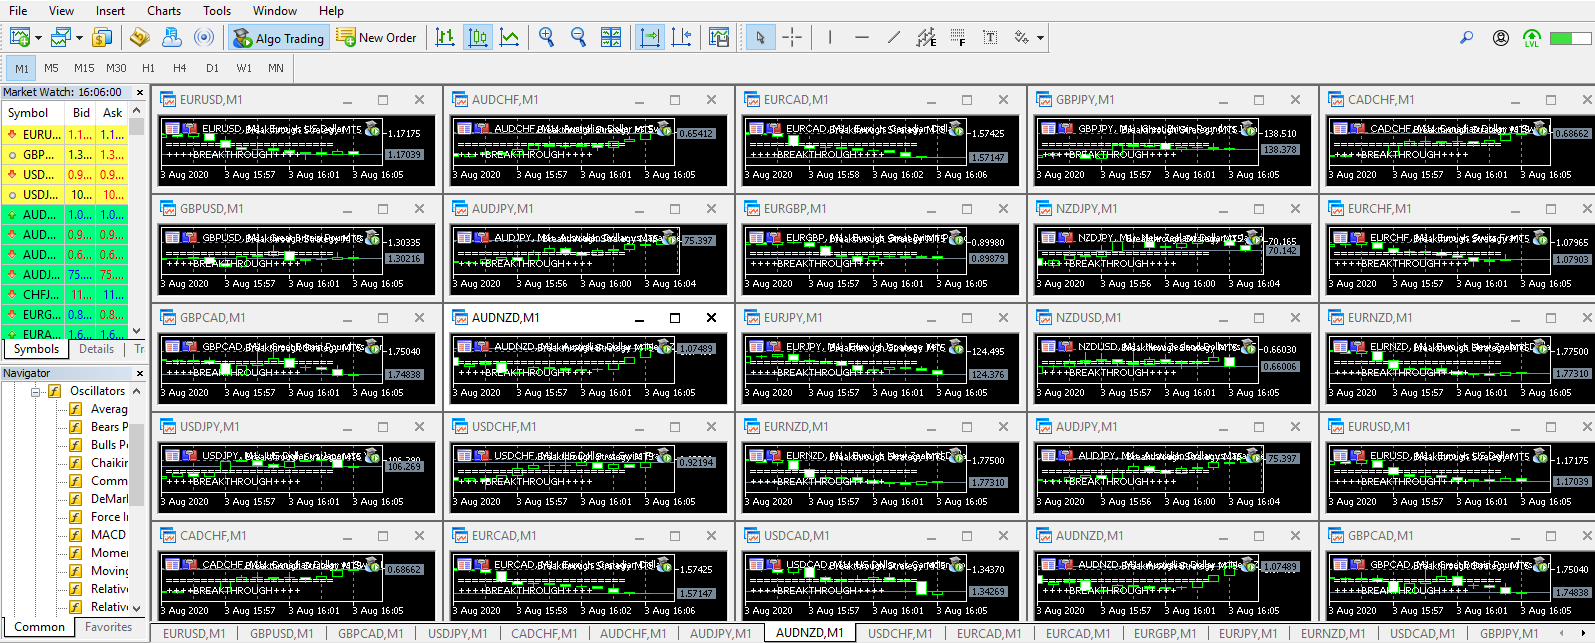The width and height of the screenshot is (1595, 643).
Task: Tile chart windows using grid icon
Action: [x=611, y=38]
